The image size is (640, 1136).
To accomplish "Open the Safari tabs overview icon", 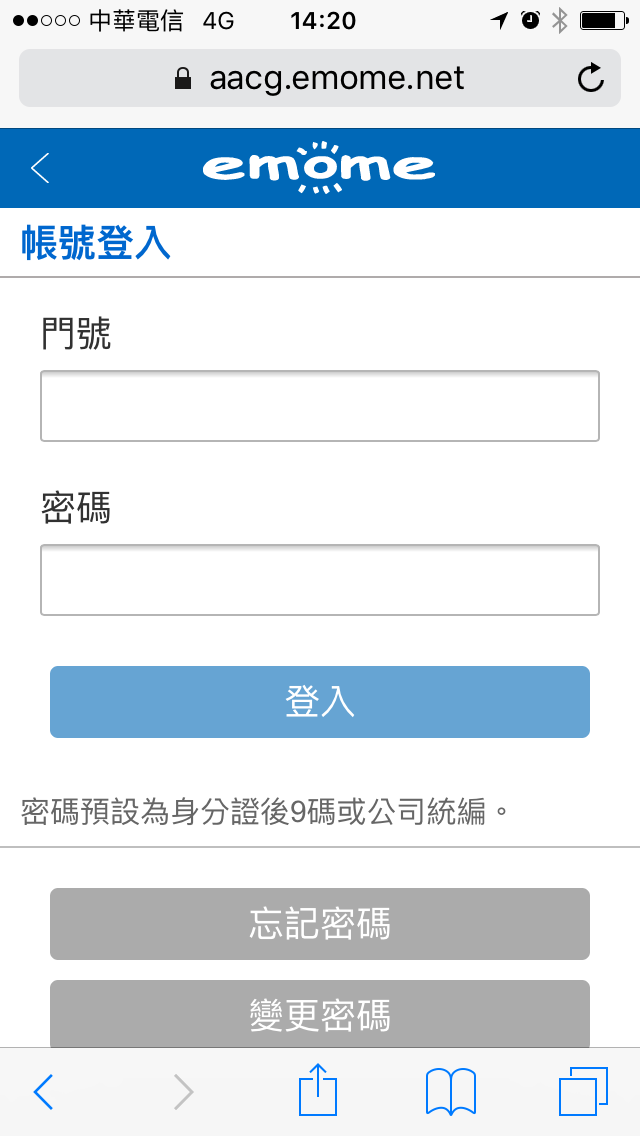I will 583,1091.
